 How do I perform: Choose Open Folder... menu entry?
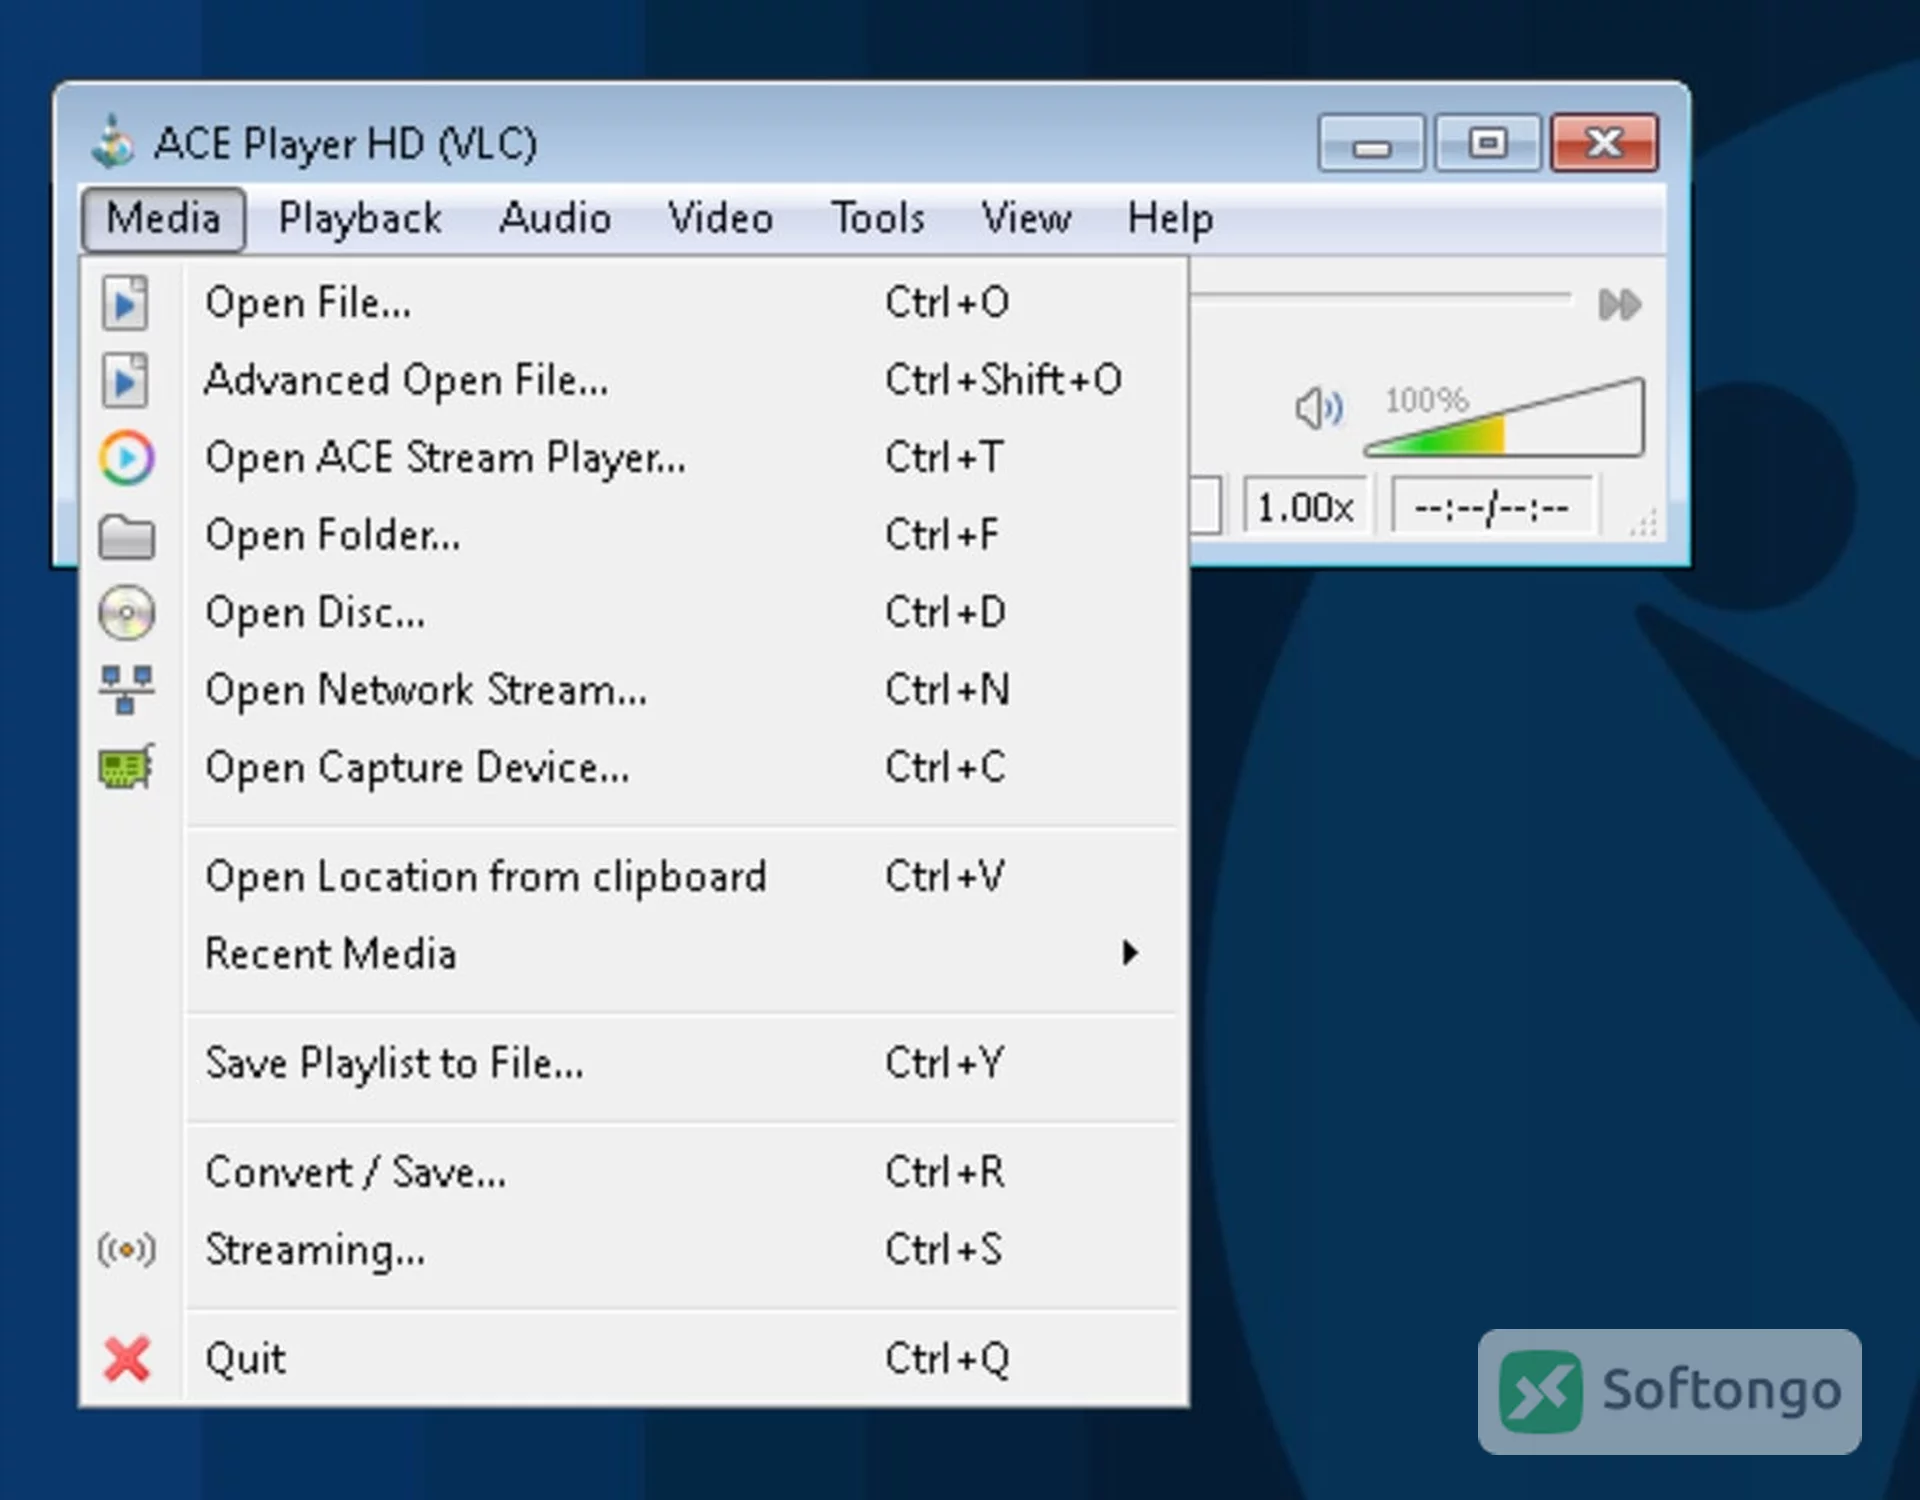(x=634, y=535)
